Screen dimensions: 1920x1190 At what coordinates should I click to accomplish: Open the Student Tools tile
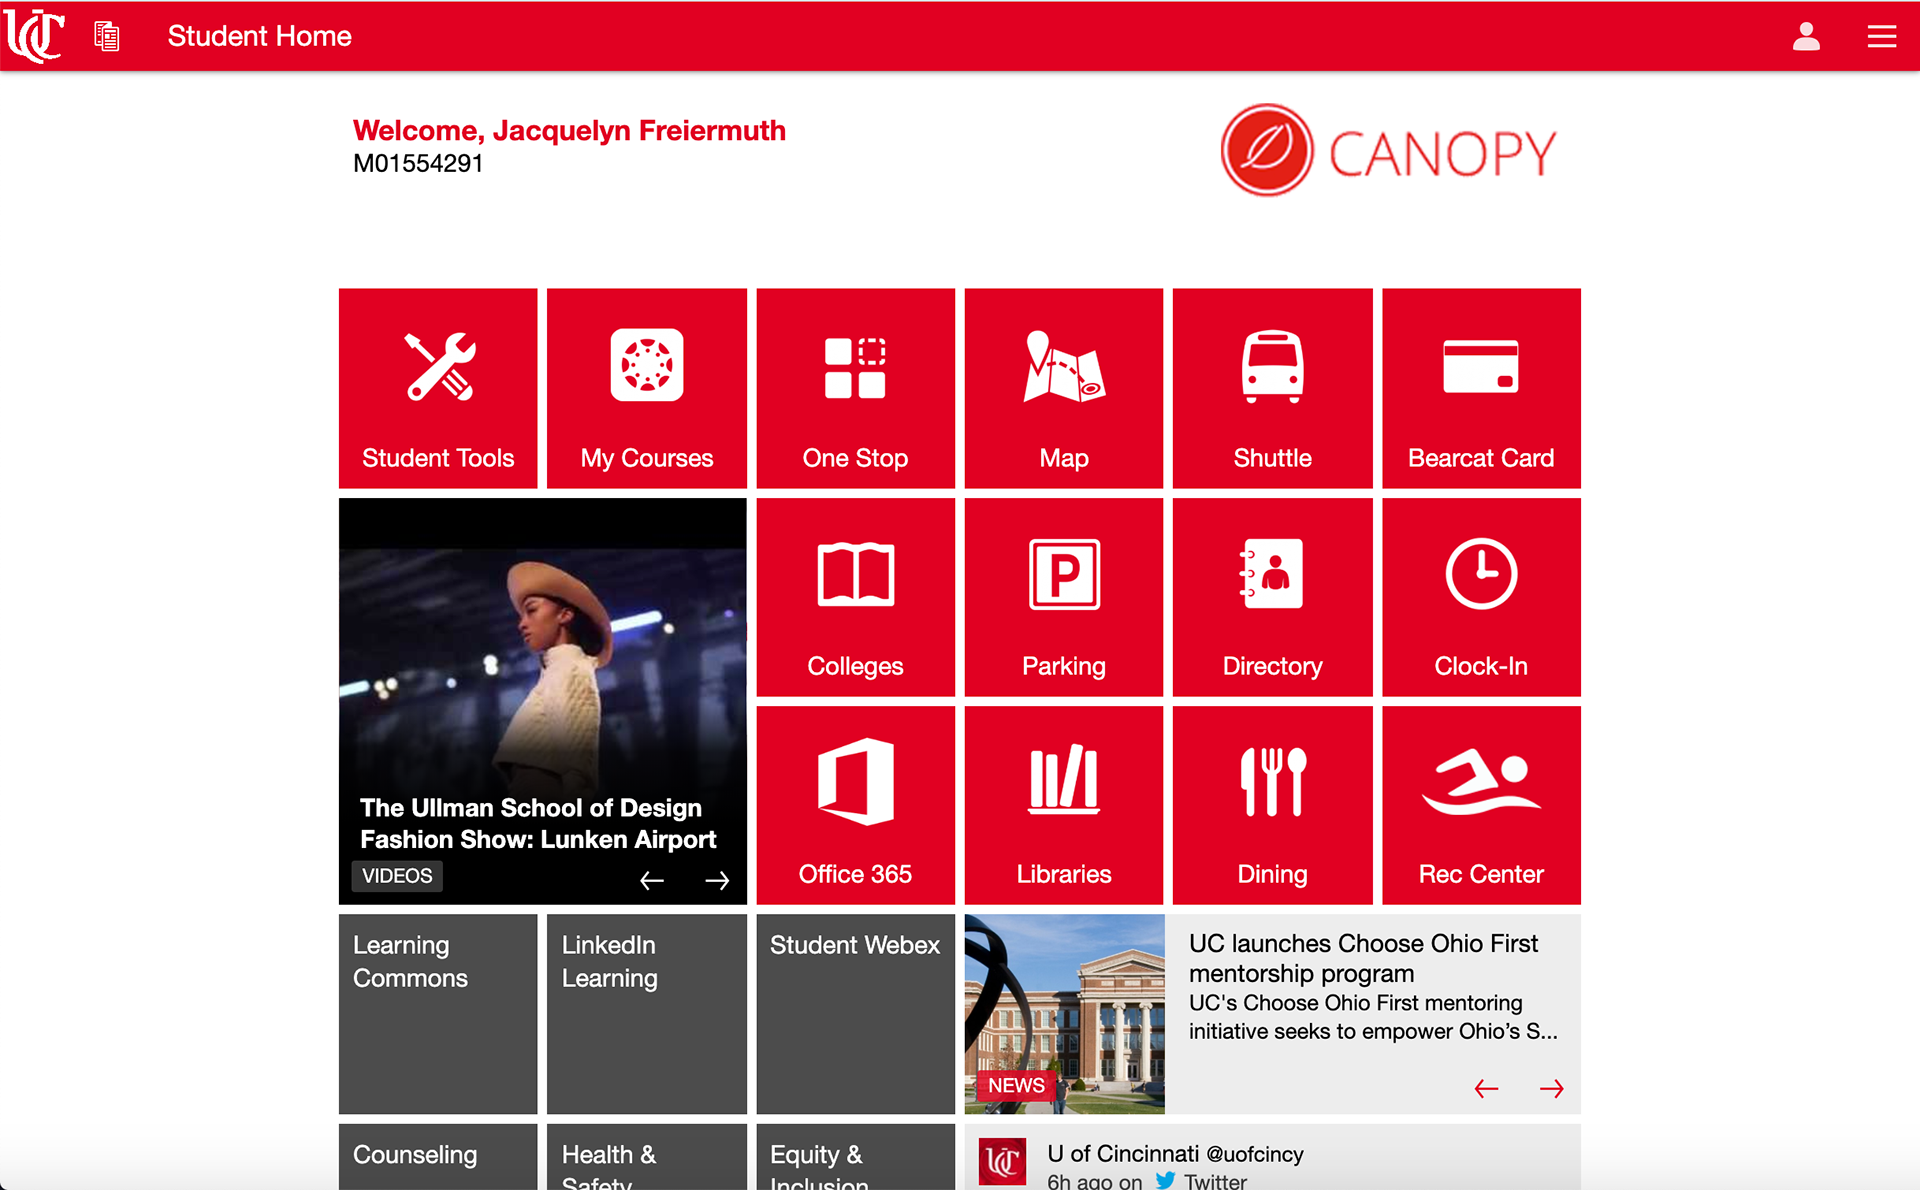pyautogui.click(x=438, y=388)
